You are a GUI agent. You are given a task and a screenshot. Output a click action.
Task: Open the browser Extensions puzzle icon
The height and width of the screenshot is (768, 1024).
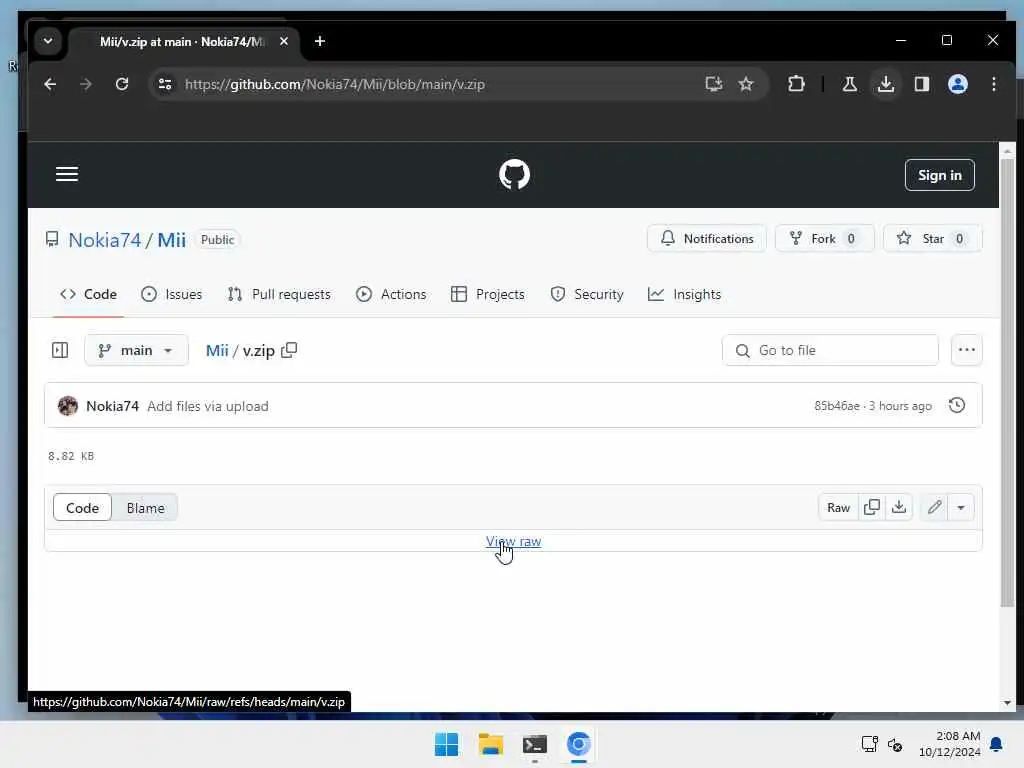tap(796, 84)
